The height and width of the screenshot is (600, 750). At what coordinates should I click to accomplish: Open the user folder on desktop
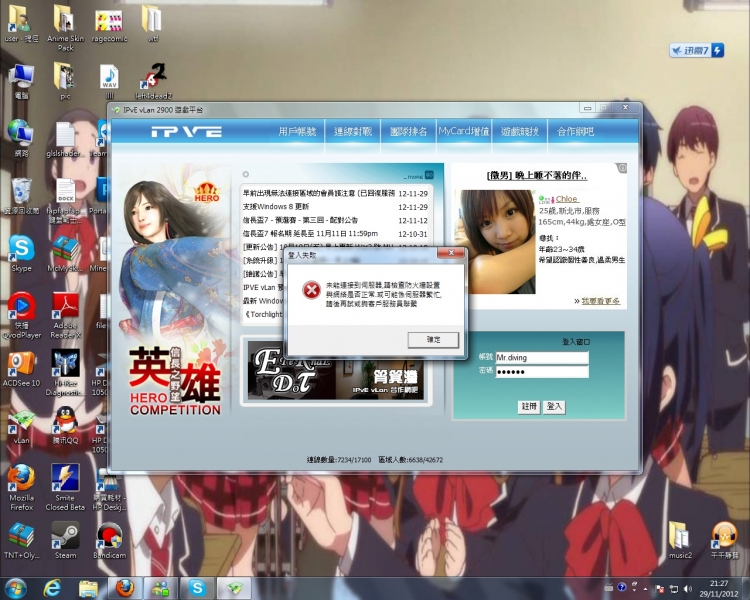point(22,24)
